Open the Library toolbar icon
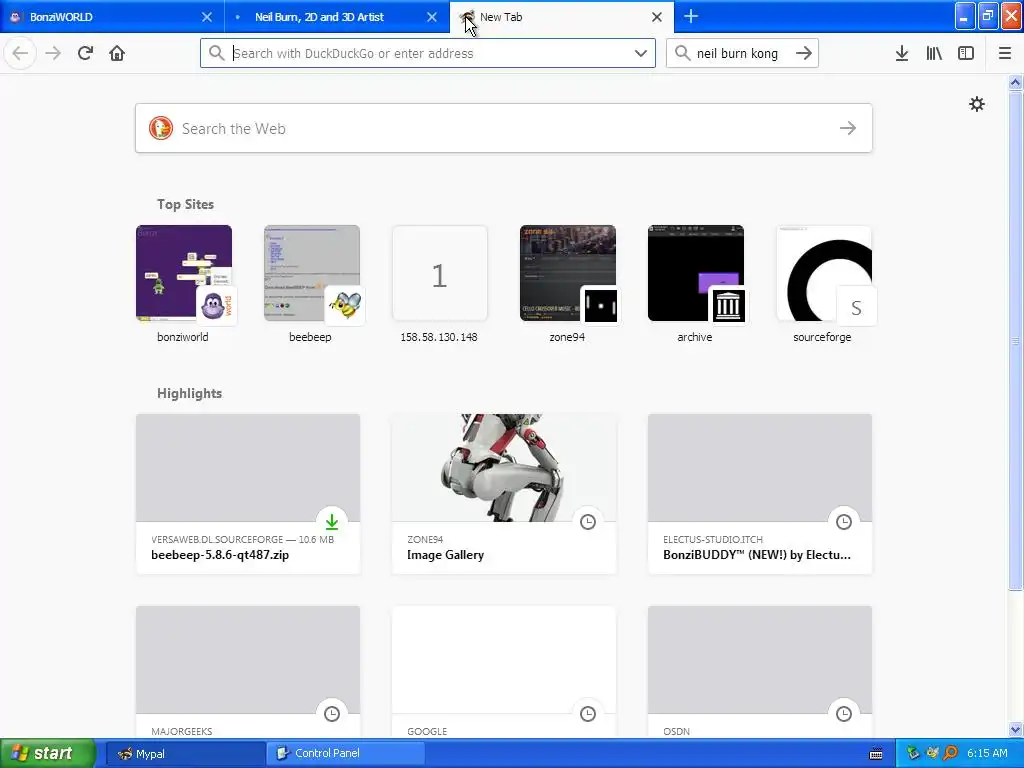The height and width of the screenshot is (768, 1024). click(934, 53)
